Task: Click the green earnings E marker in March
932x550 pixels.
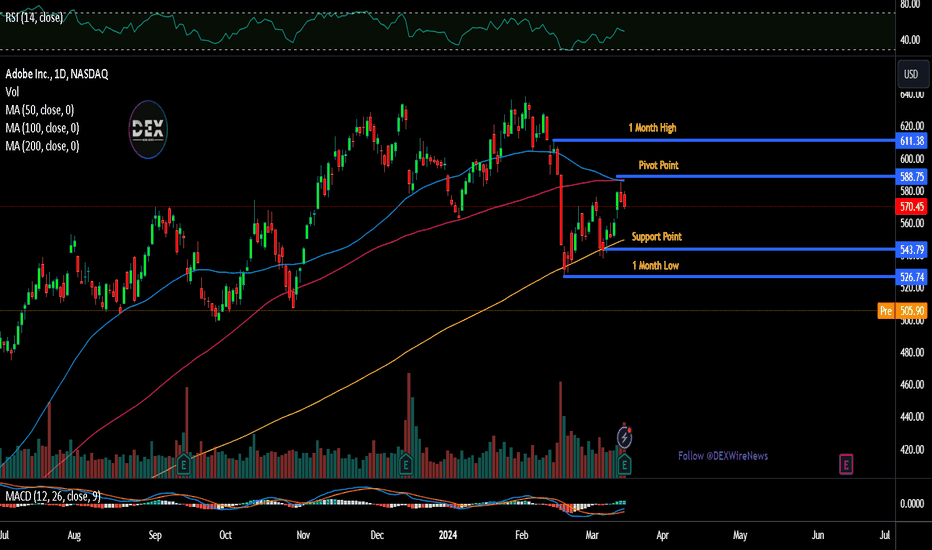Action: click(x=624, y=464)
